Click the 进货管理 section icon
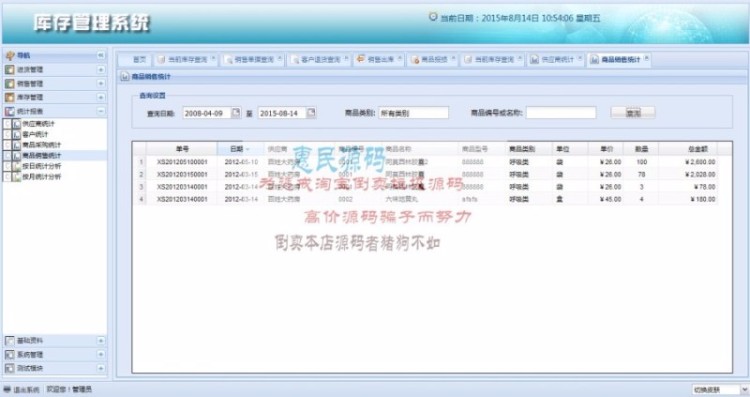Screen dimensions: 750x397 pyautogui.click(x=10, y=70)
